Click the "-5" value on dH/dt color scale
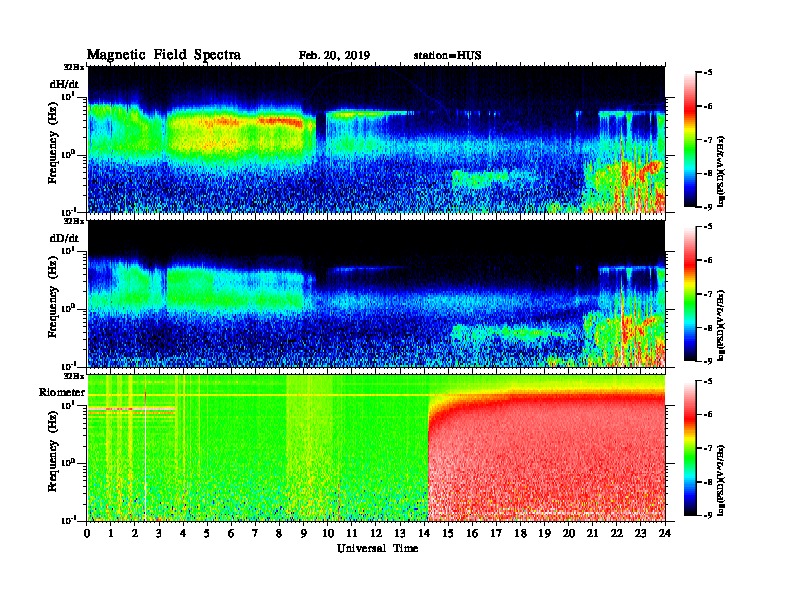Viewport: 792px width, 612px height. 708,73
